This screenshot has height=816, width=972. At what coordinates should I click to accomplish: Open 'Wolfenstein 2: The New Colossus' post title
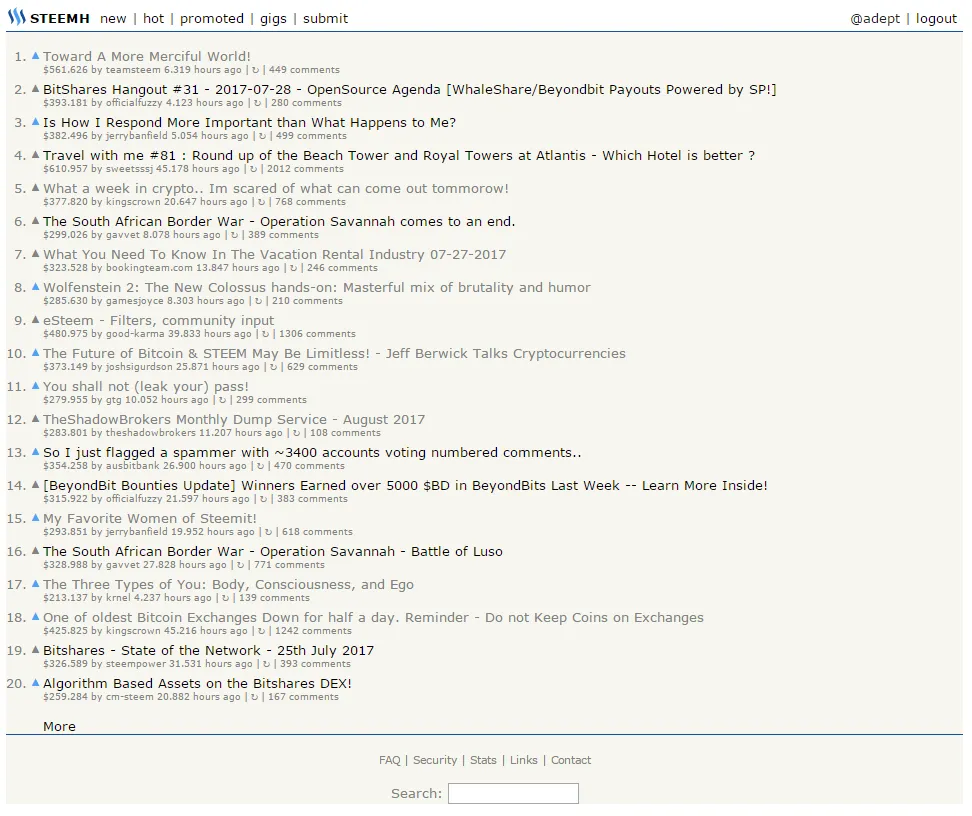click(x=317, y=287)
